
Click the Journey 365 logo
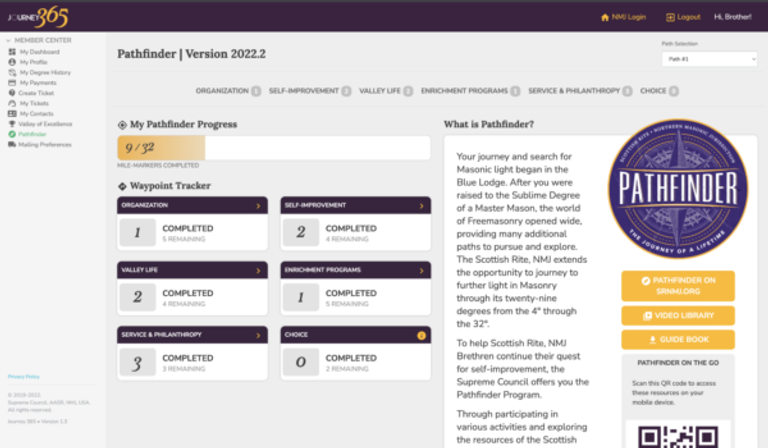(x=38, y=17)
